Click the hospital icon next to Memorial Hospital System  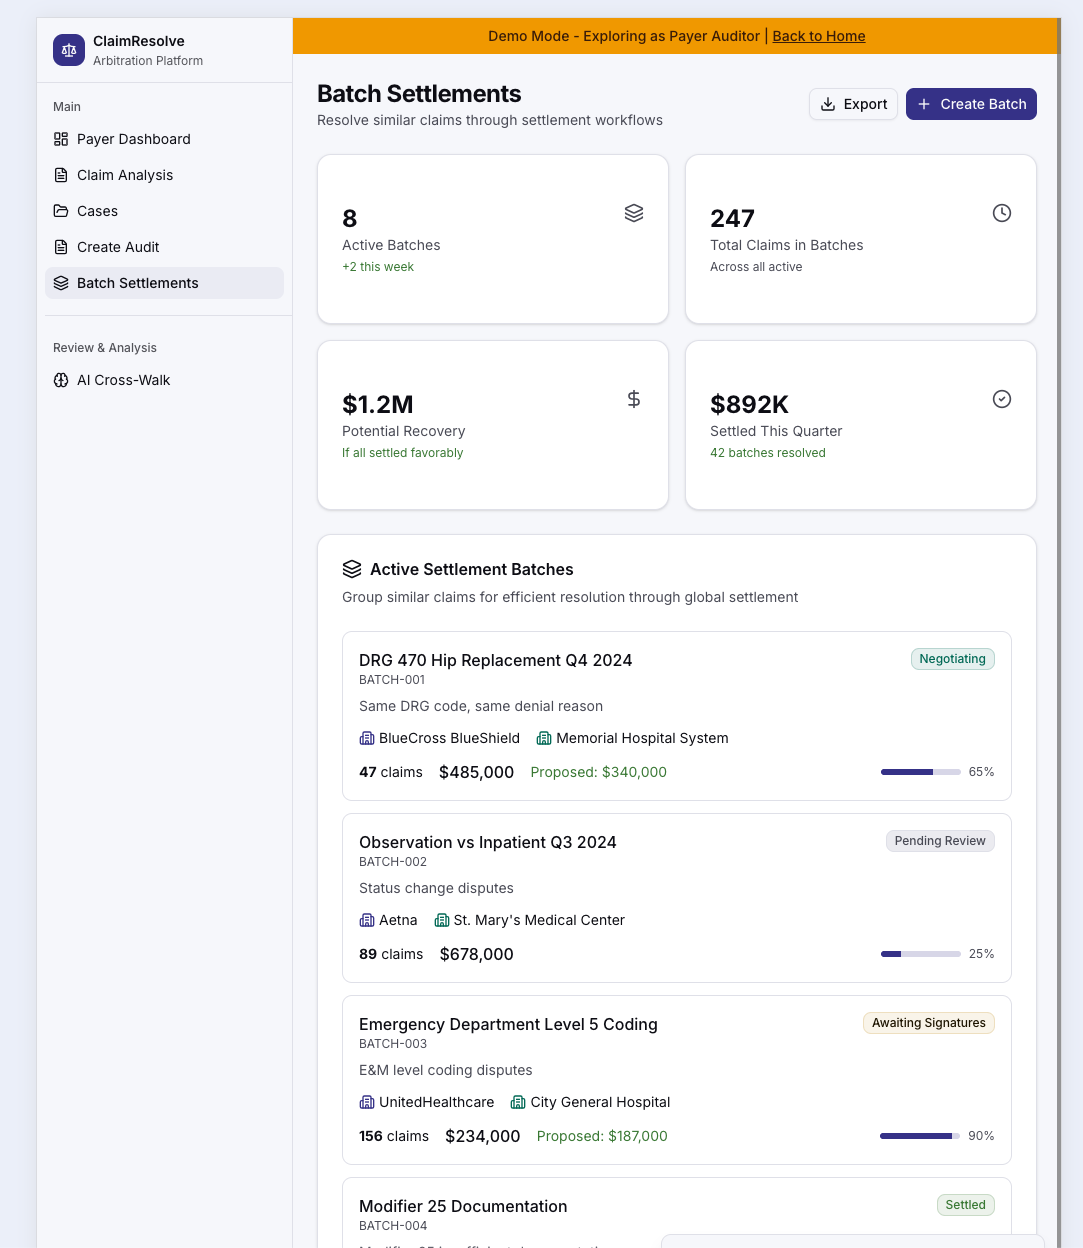click(544, 738)
